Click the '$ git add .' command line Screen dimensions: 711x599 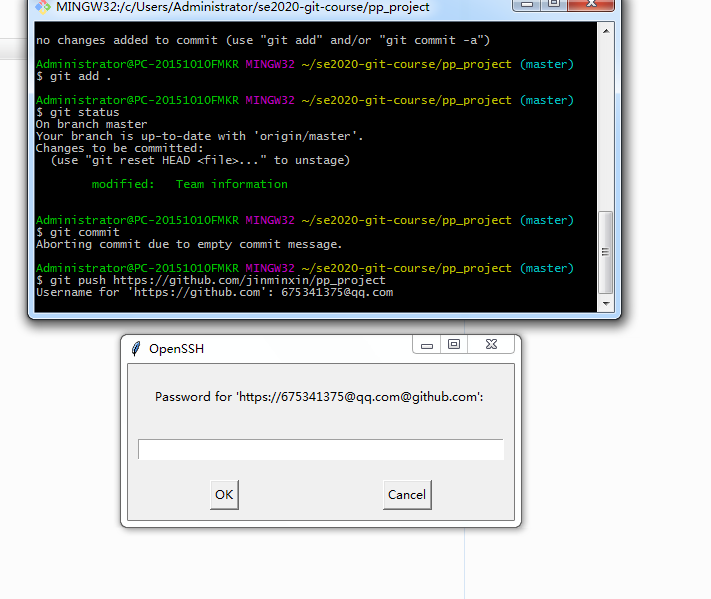pos(73,76)
